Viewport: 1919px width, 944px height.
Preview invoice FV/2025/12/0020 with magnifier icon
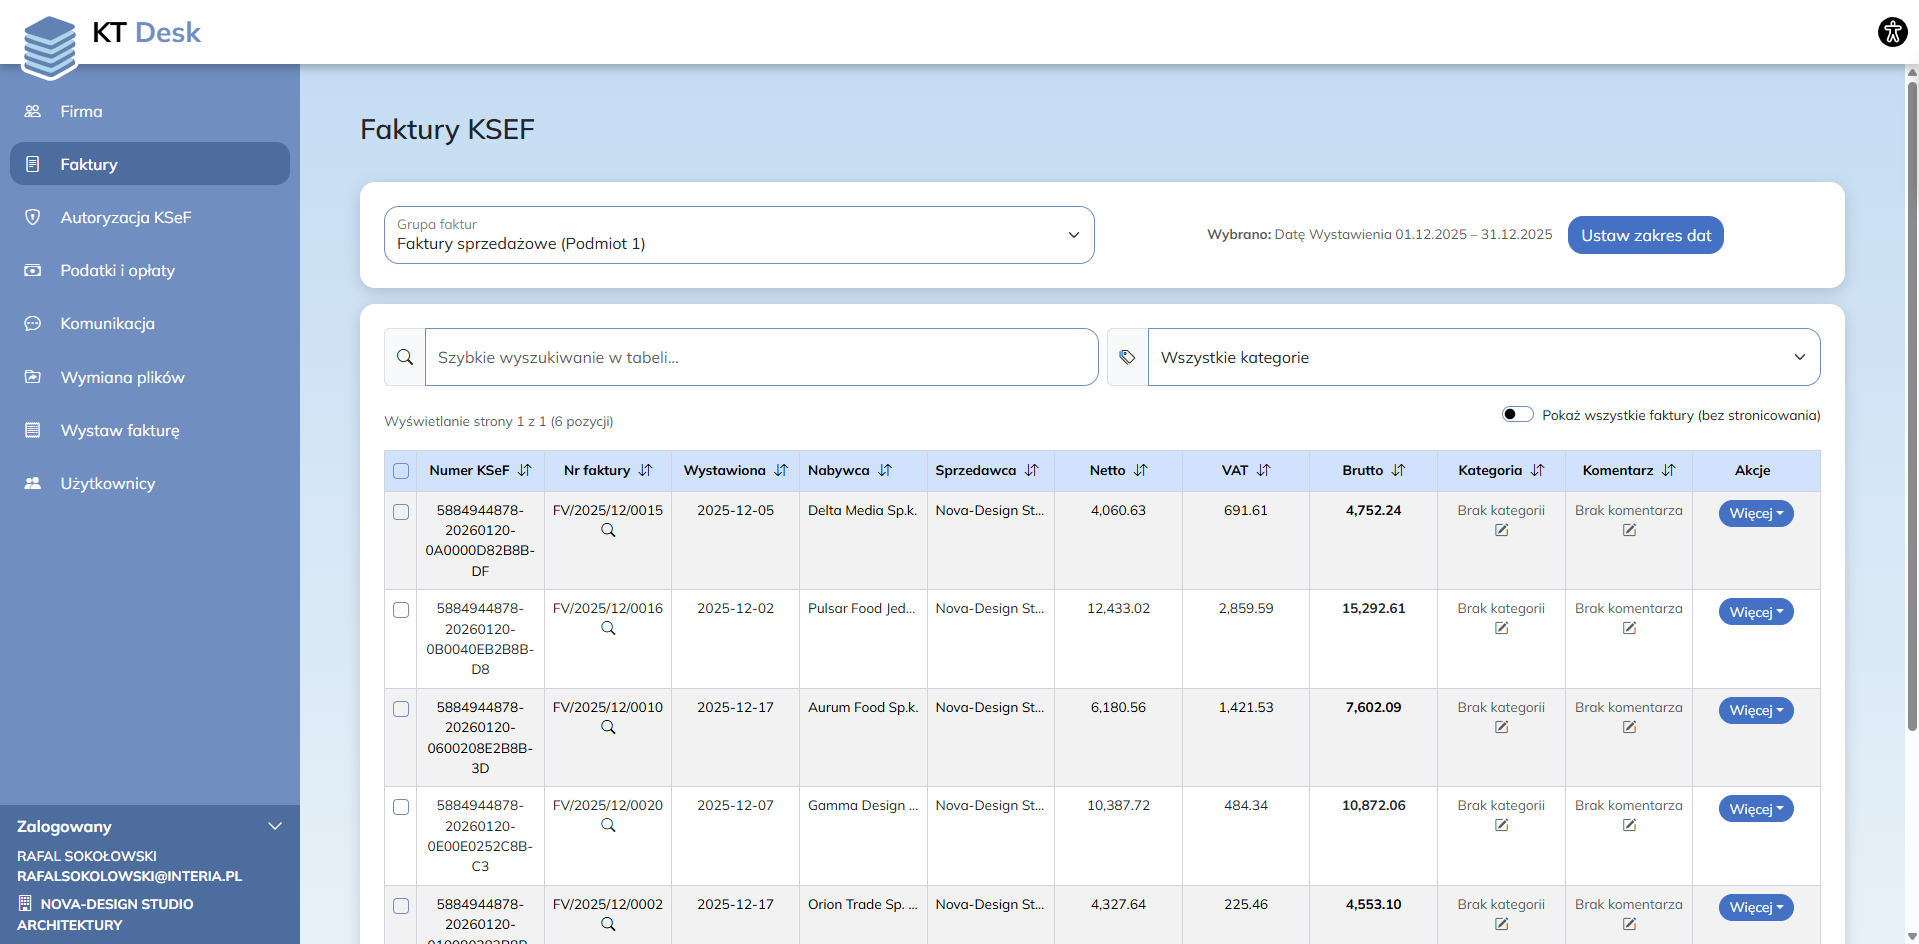point(608,826)
